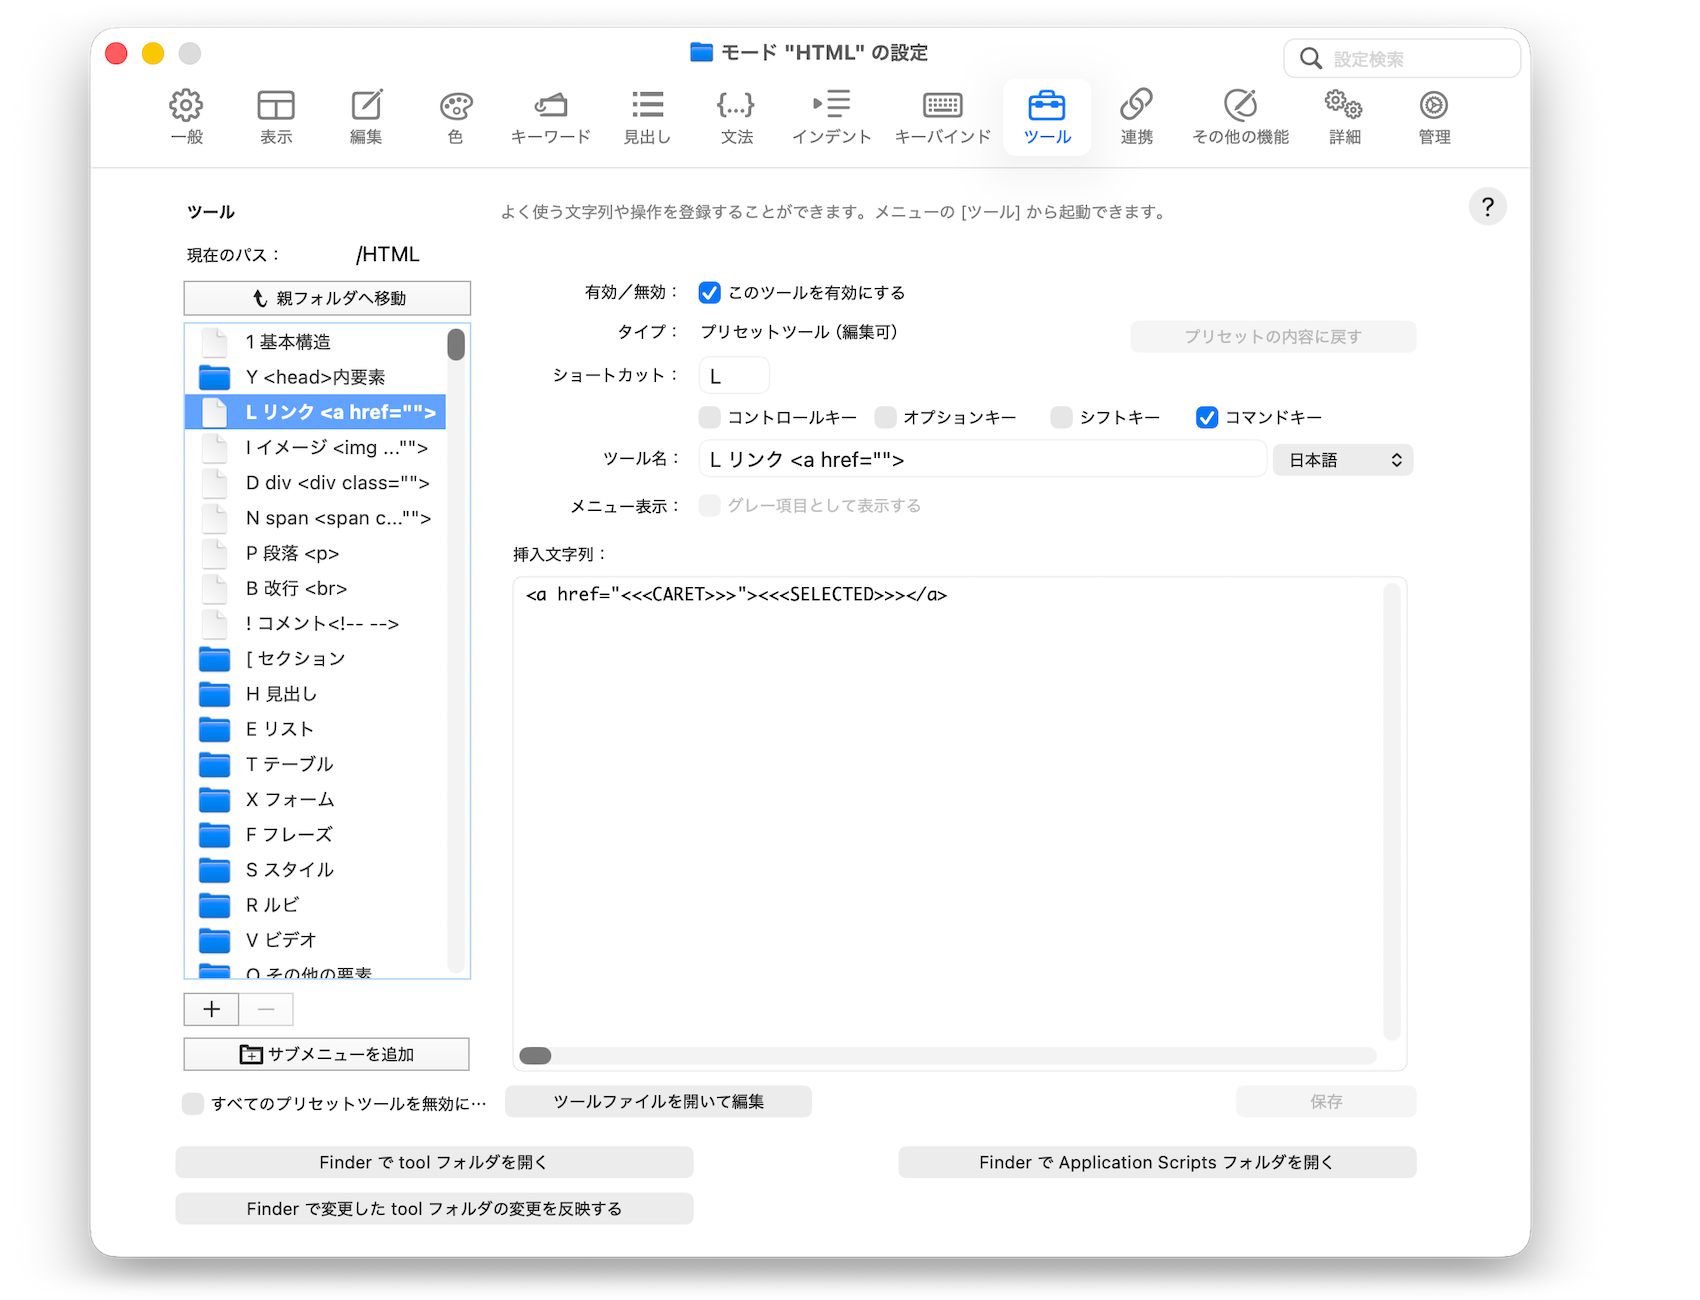The height and width of the screenshot is (1300, 1700).
Task: Toggle the コマンドキー checkbox off
Action: pos(1207,418)
